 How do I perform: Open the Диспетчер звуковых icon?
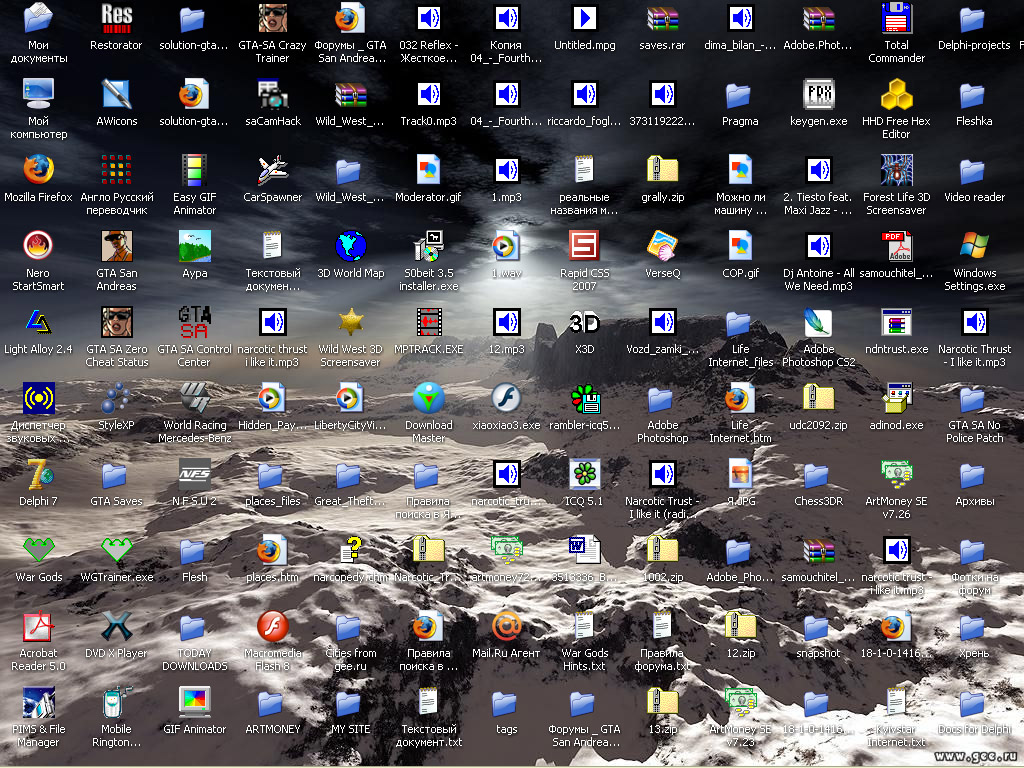(38, 398)
